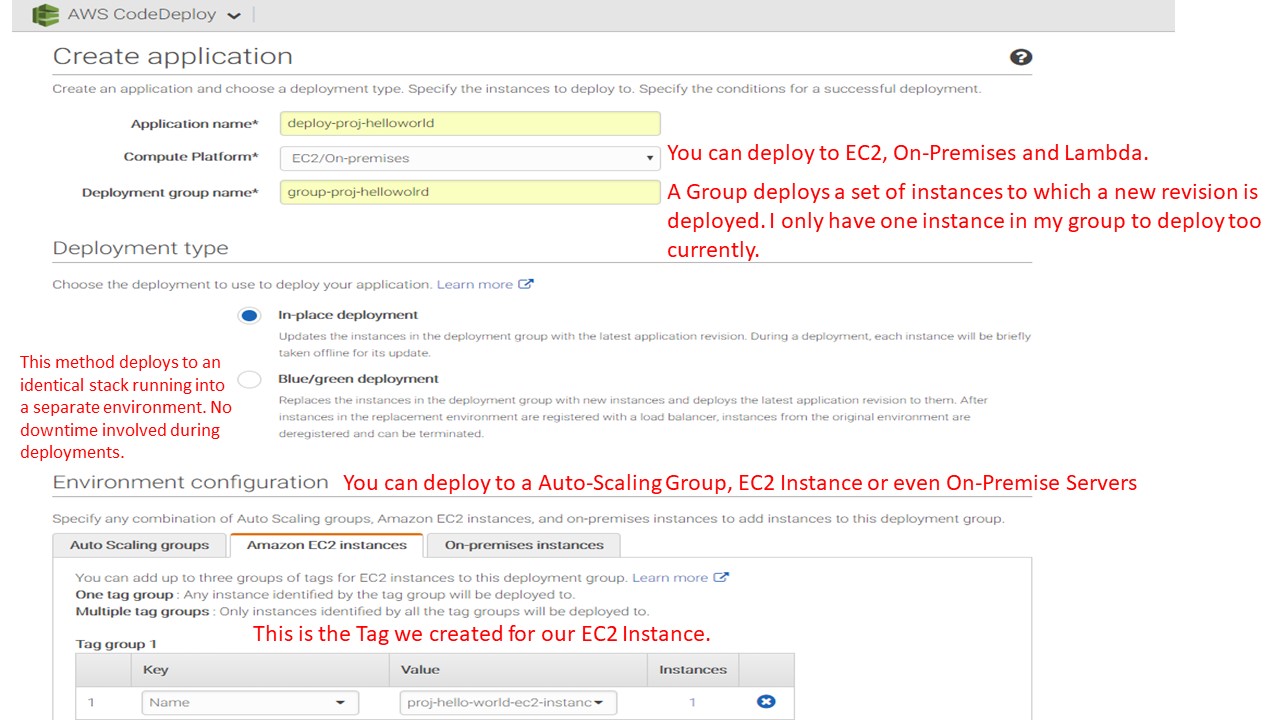The height and width of the screenshot is (720, 1280).
Task: Click external link icon beside tag groups Learn more
Action: [x=721, y=577]
